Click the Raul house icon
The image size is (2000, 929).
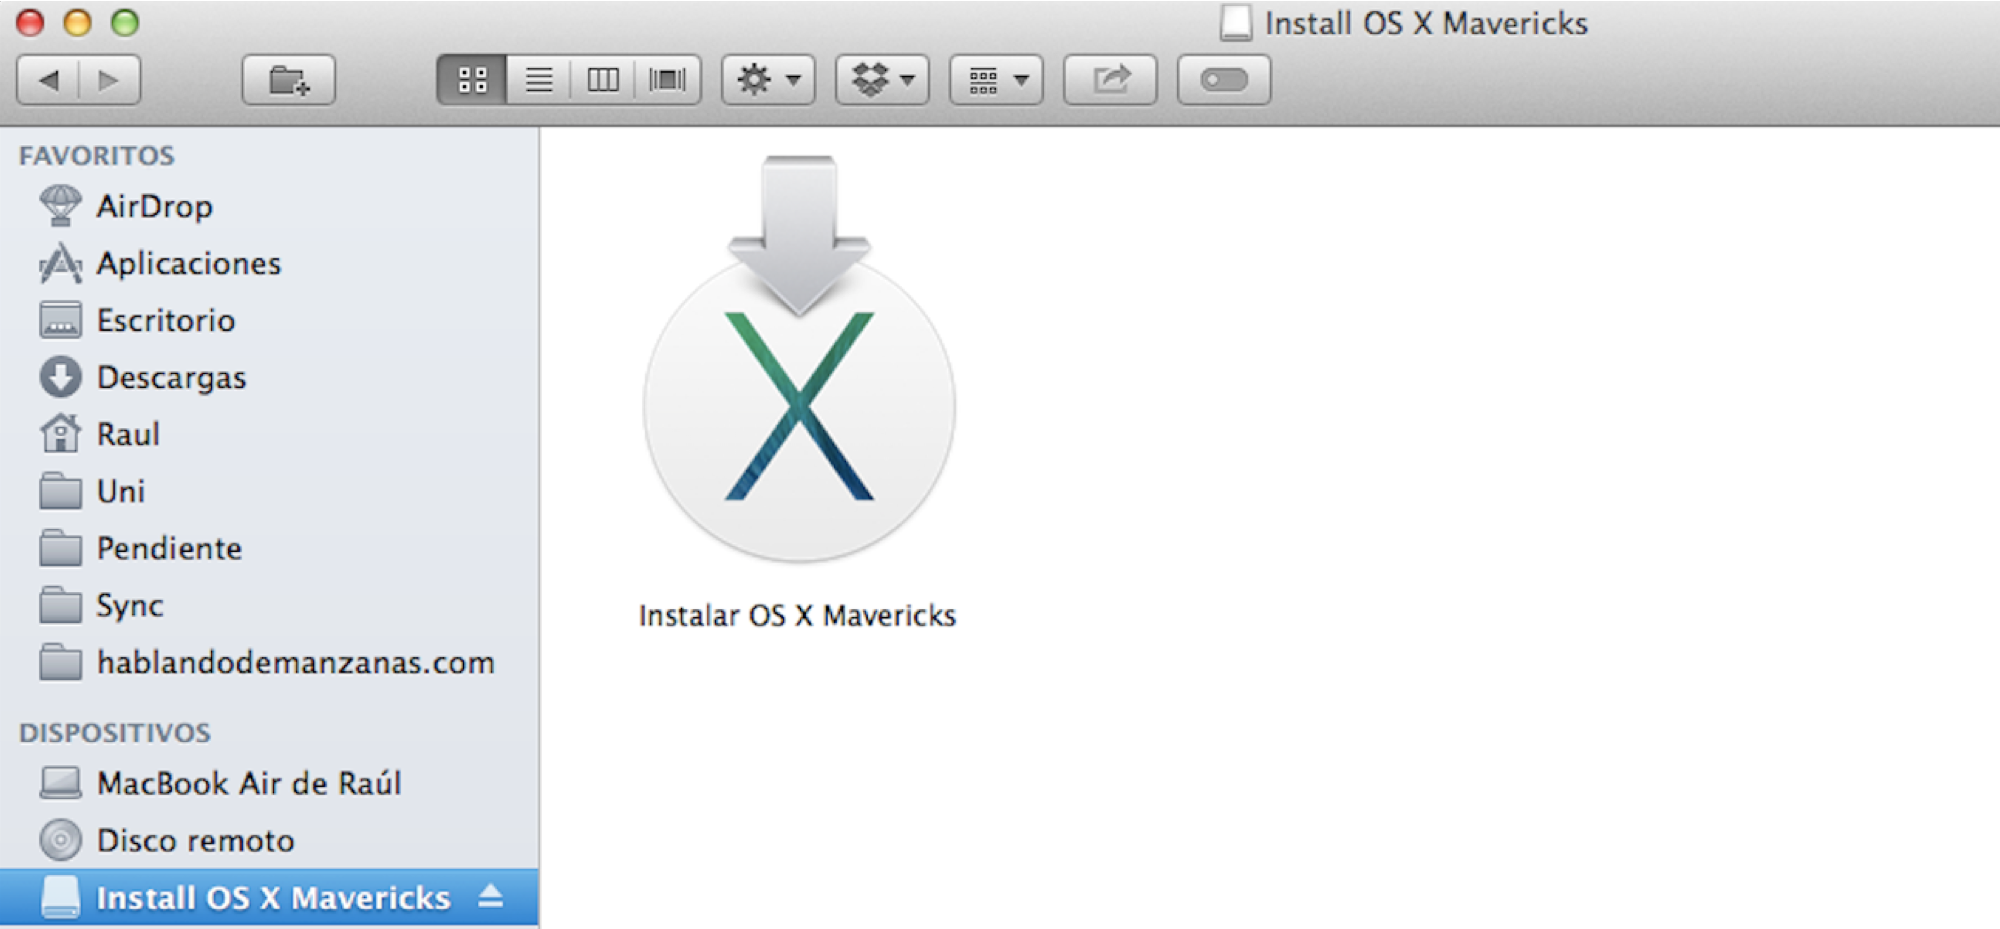pyautogui.click(x=60, y=434)
